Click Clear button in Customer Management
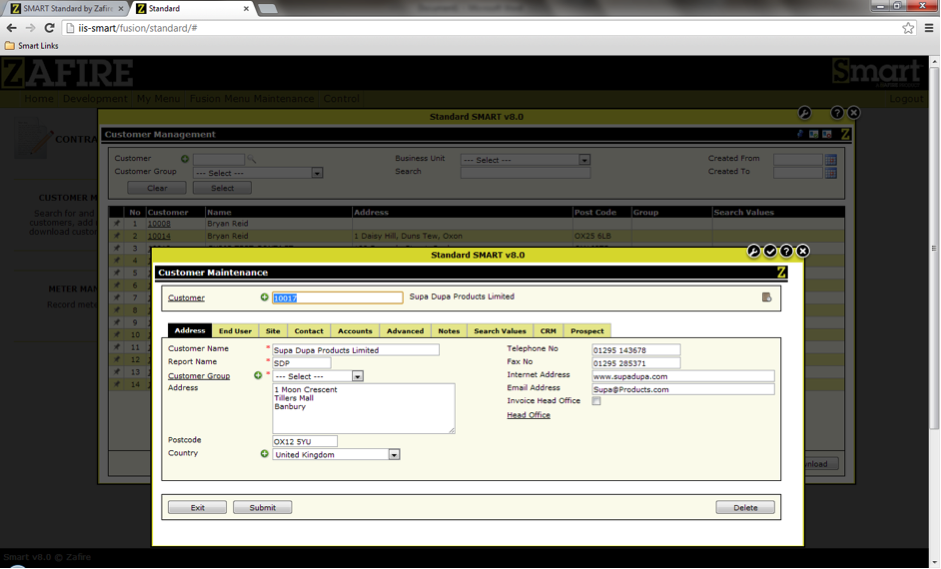941x569 pixels. pyautogui.click(x=157, y=188)
